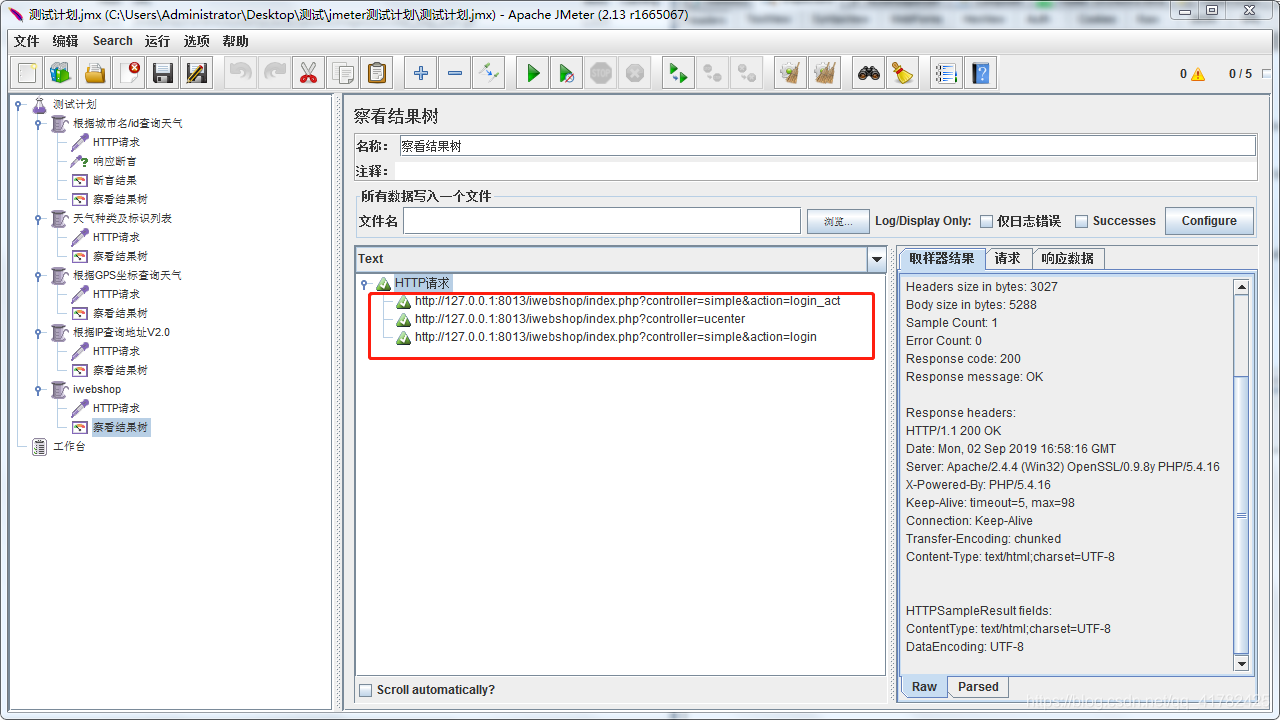The height and width of the screenshot is (720, 1280).
Task: Click the 浏览... browse button
Action: pos(838,221)
